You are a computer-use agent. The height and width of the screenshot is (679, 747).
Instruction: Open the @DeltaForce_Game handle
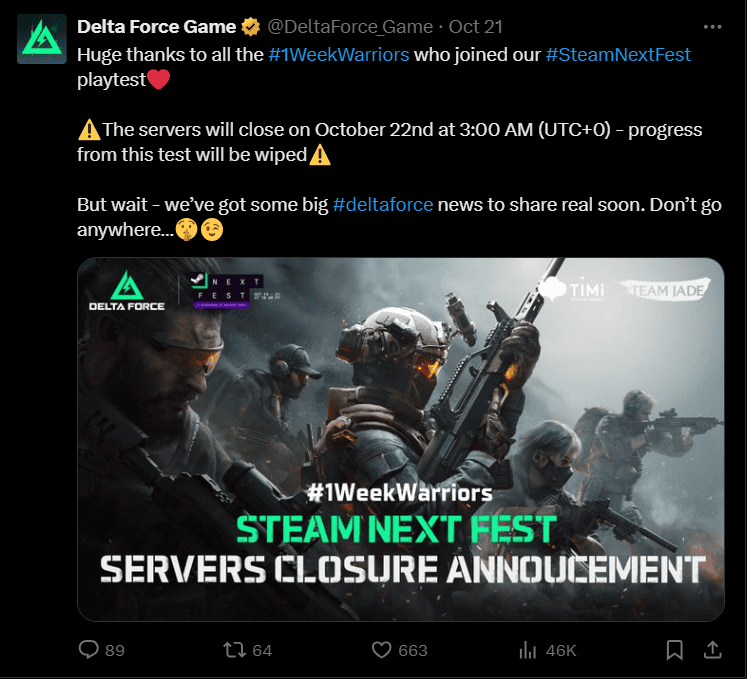coord(350,27)
